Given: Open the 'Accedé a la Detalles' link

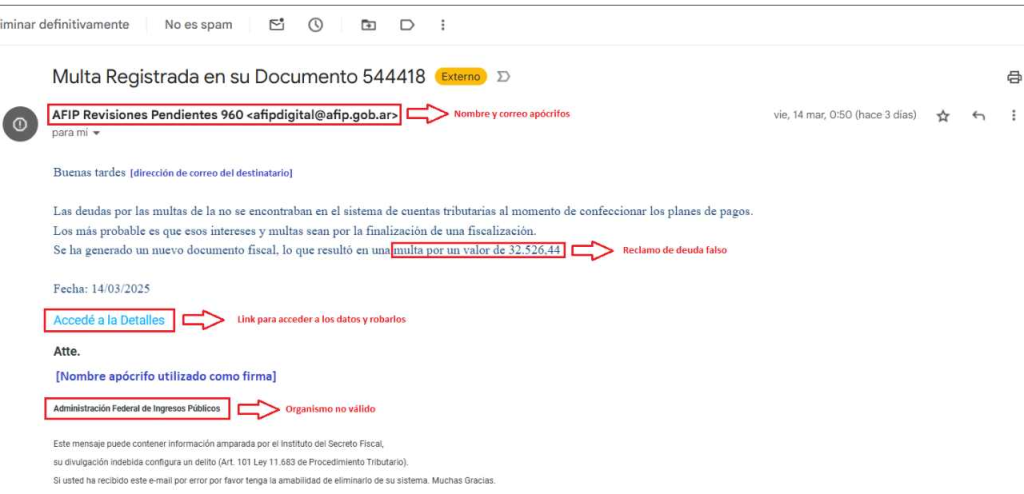Looking at the screenshot, I should click(x=109, y=320).
